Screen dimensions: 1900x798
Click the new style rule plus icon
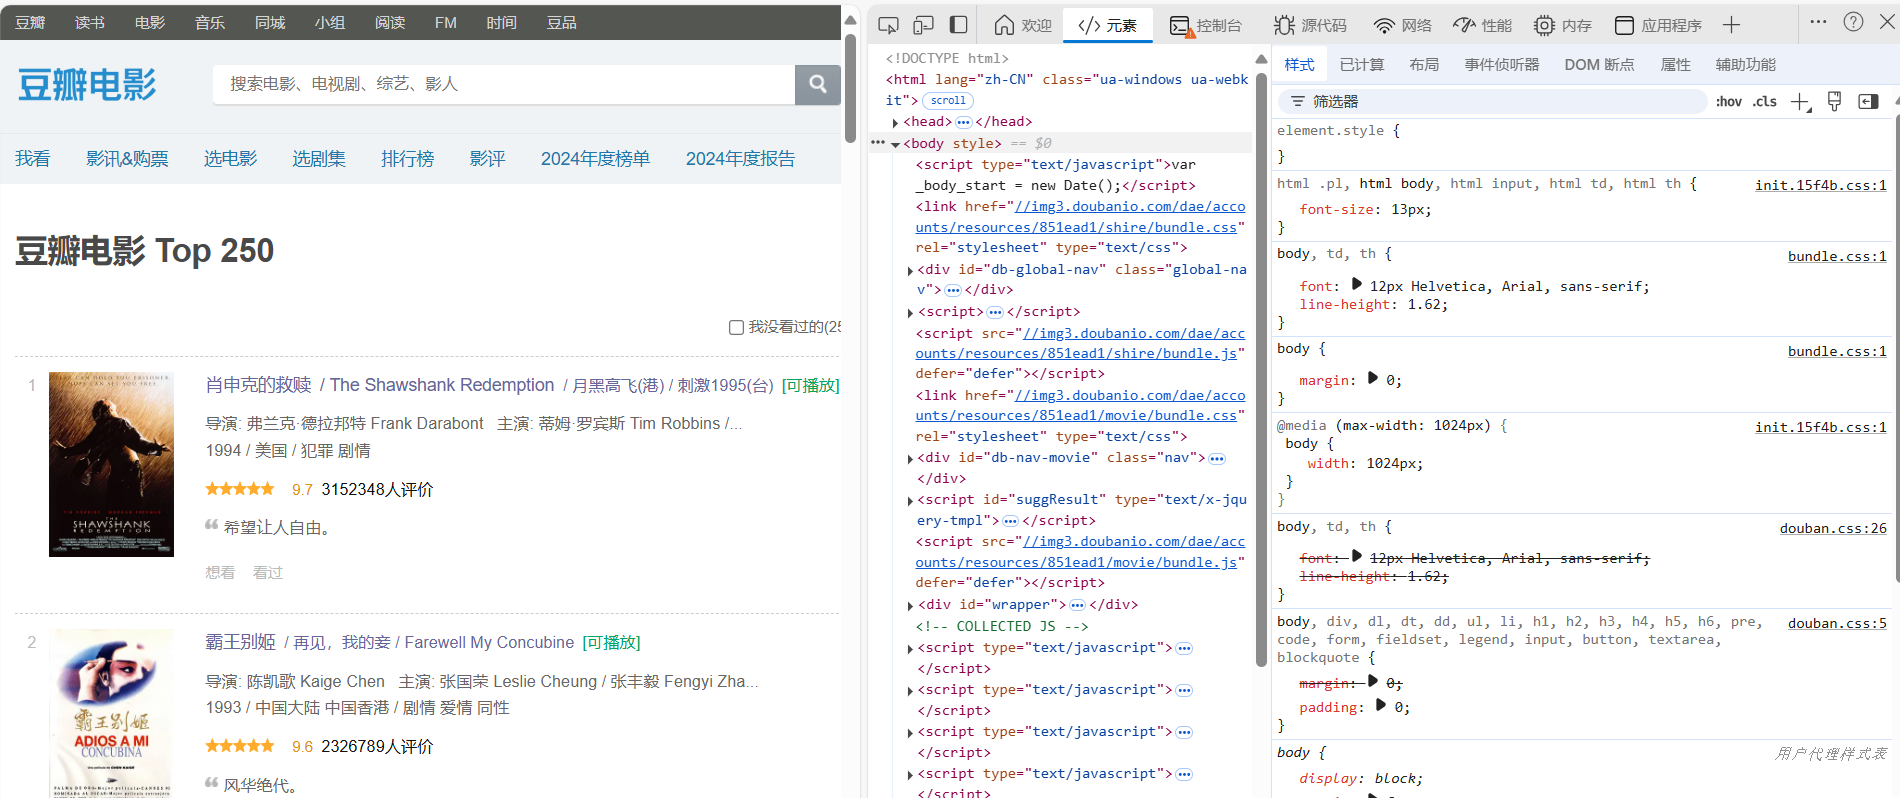click(1800, 102)
